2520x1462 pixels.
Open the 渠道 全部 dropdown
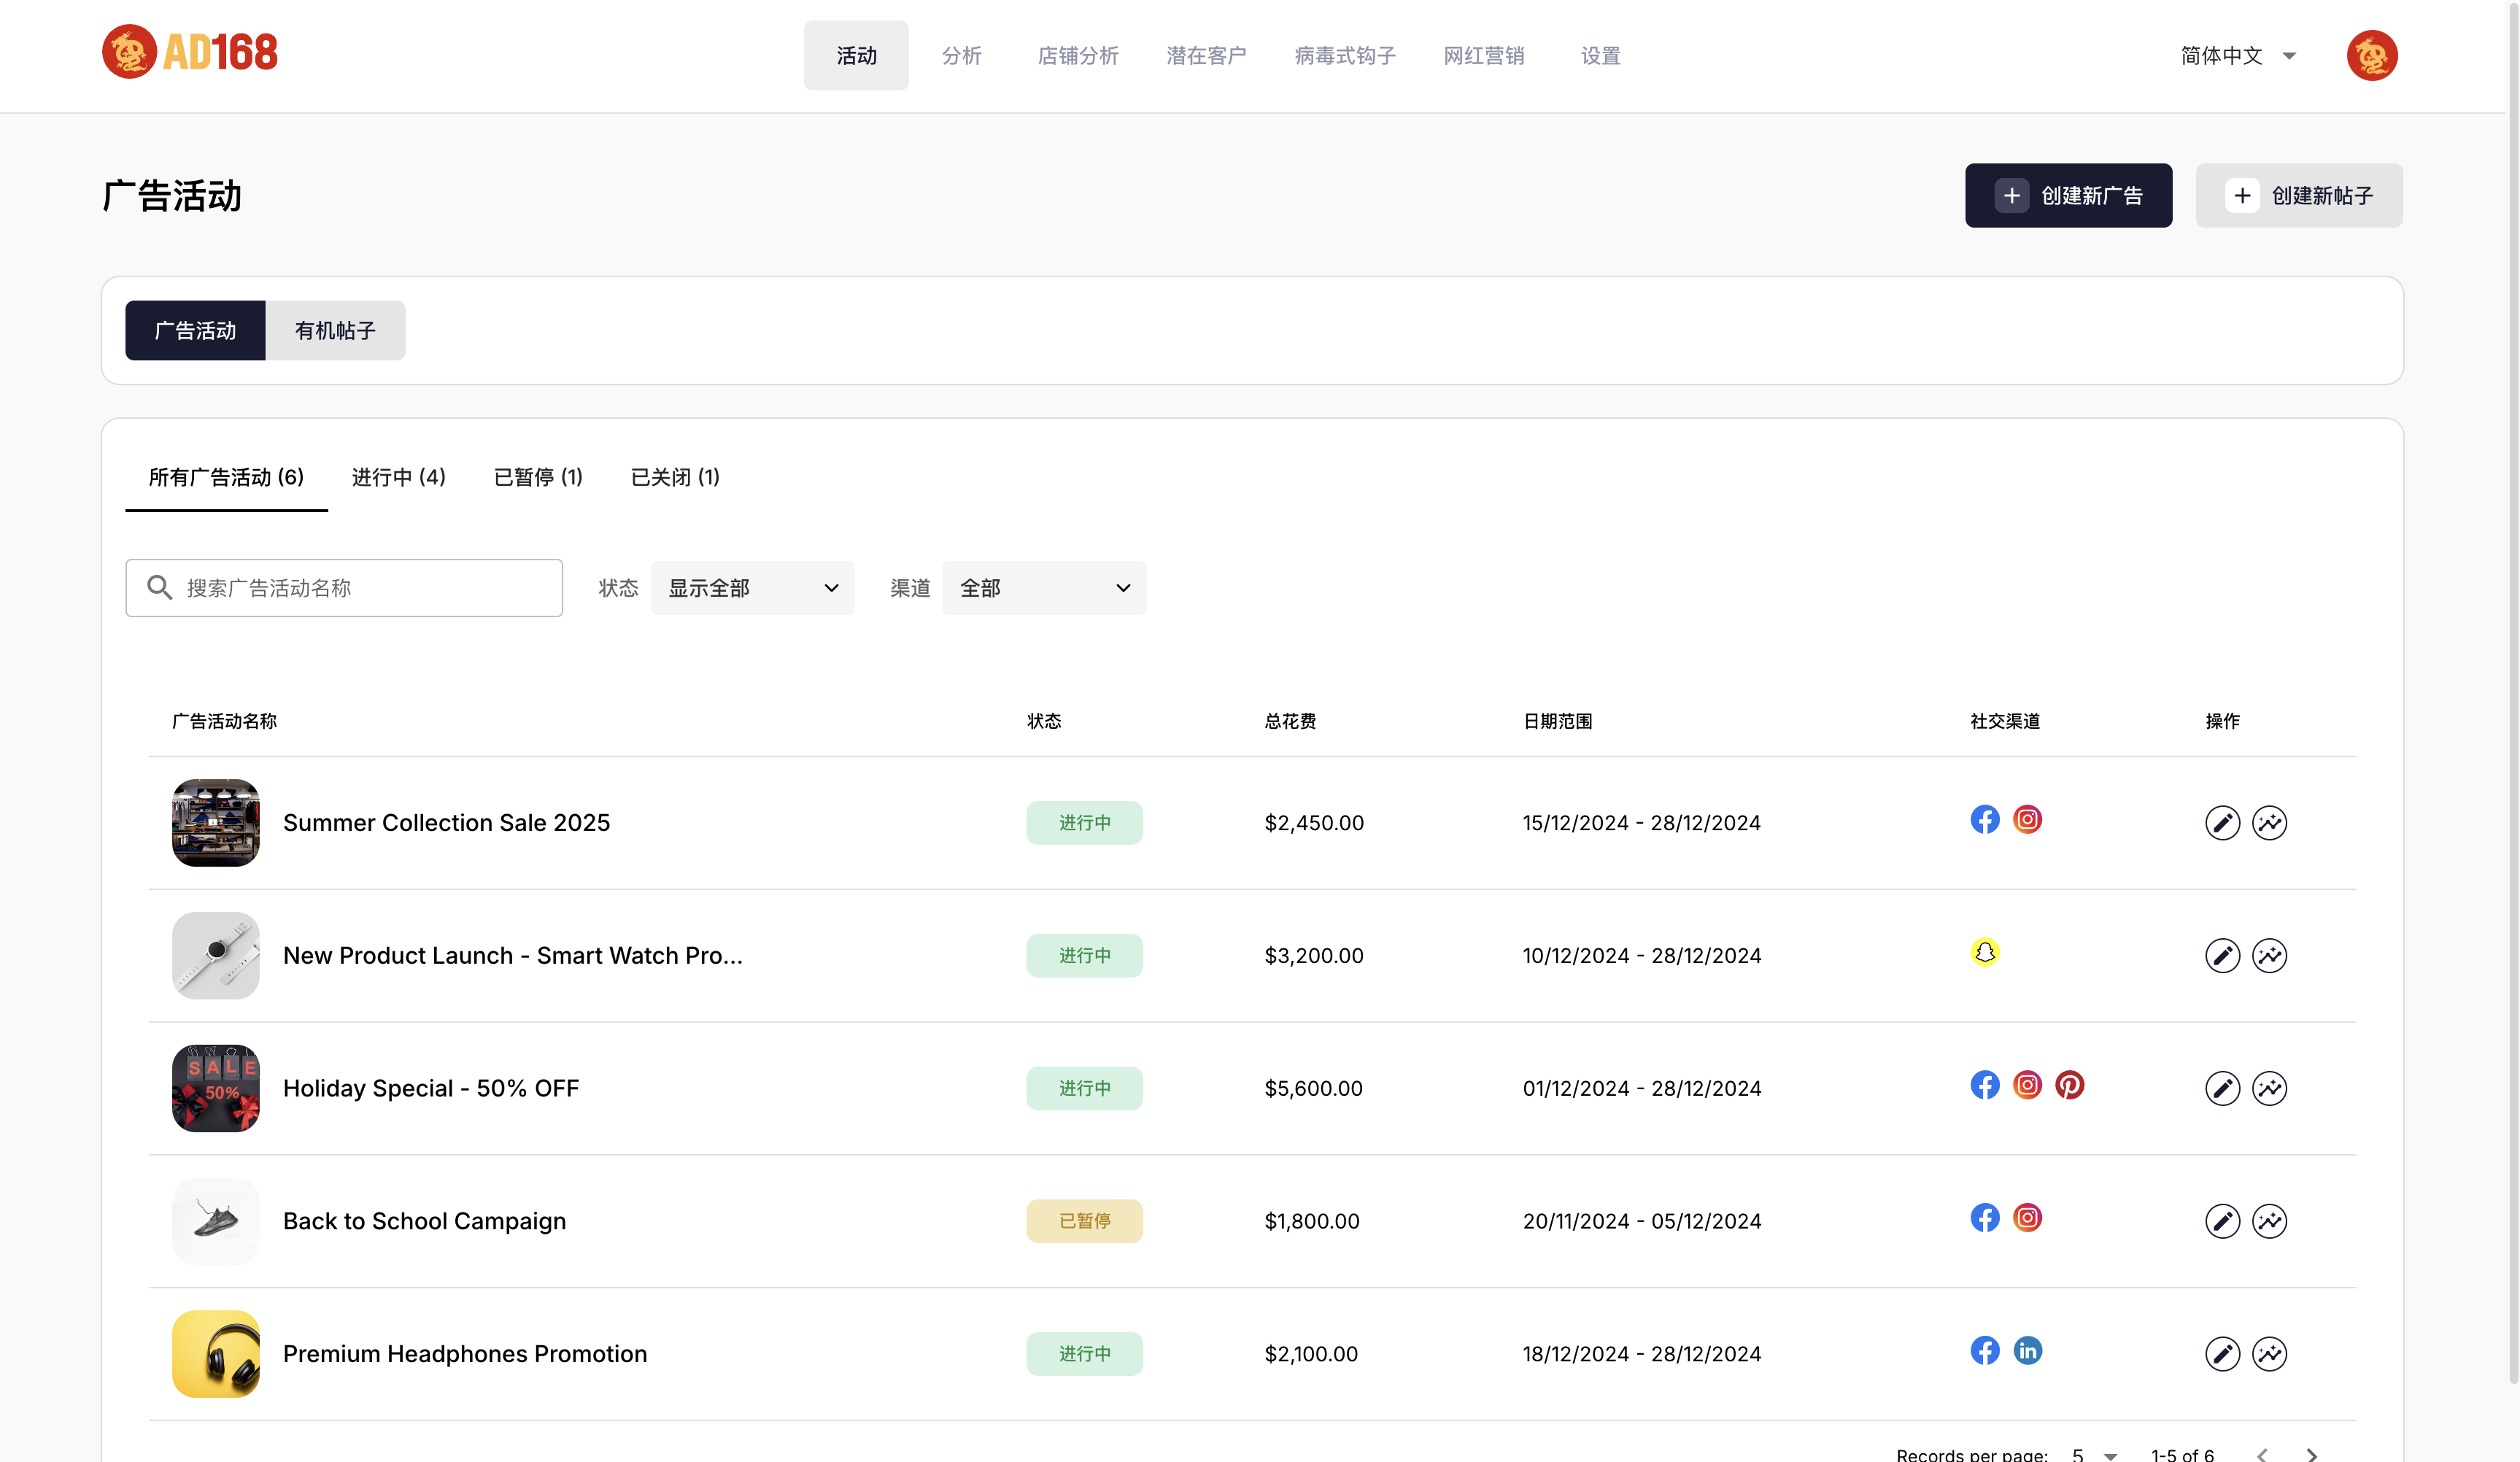tap(1044, 588)
